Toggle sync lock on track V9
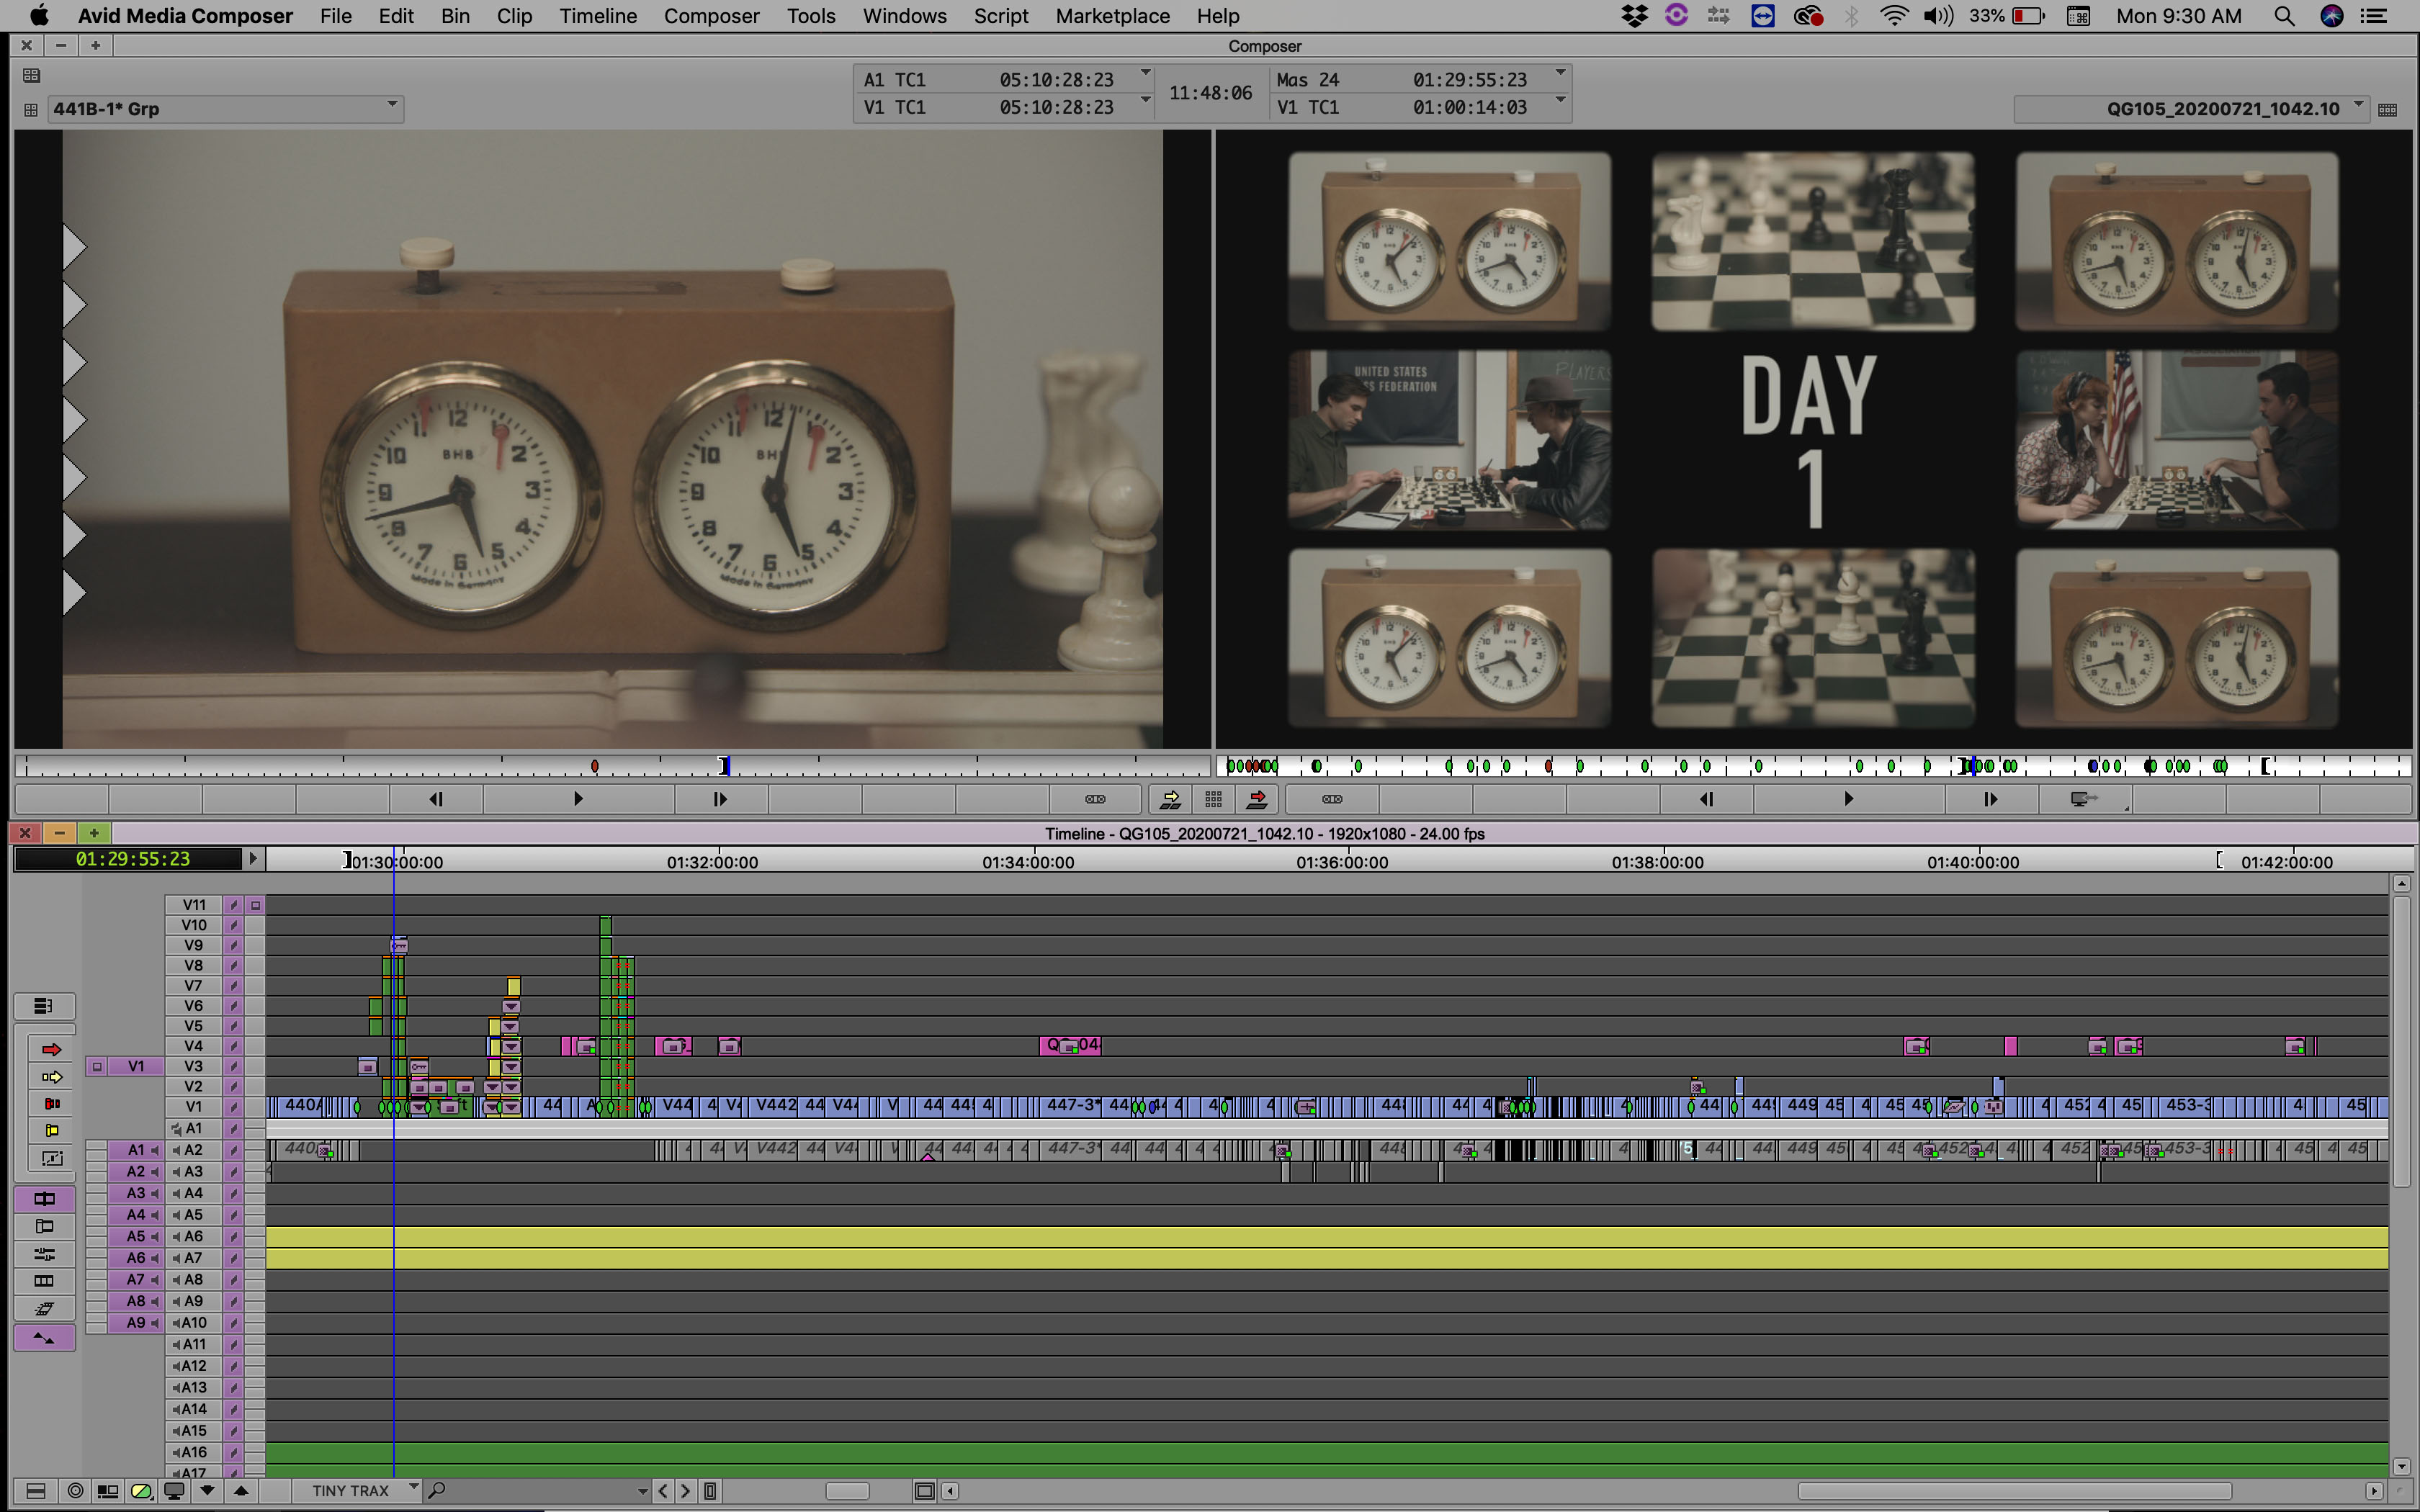 click(233, 945)
